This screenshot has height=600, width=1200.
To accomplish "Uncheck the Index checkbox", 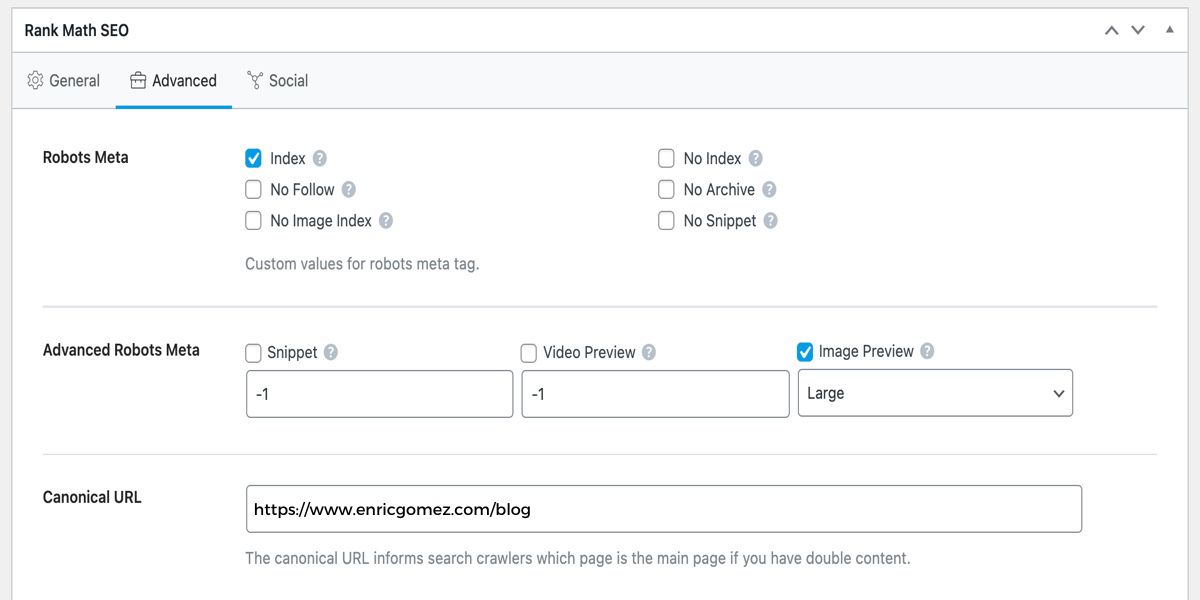I will [254, 158].
